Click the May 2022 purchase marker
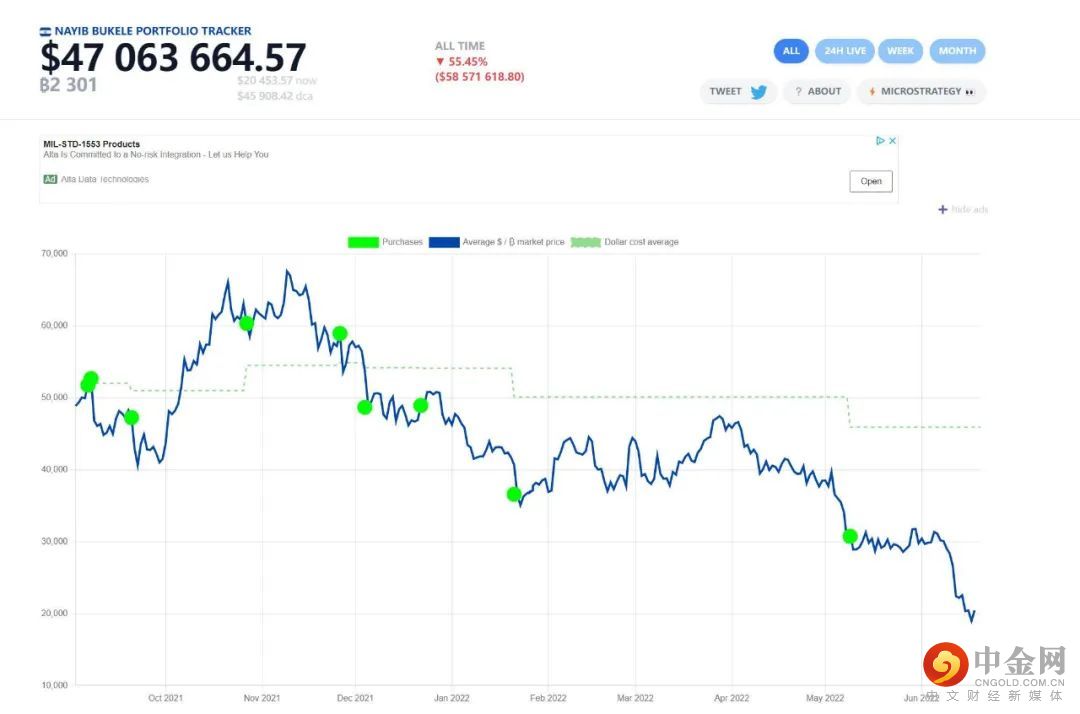The image size is (1080, 714). click(850, 536)
